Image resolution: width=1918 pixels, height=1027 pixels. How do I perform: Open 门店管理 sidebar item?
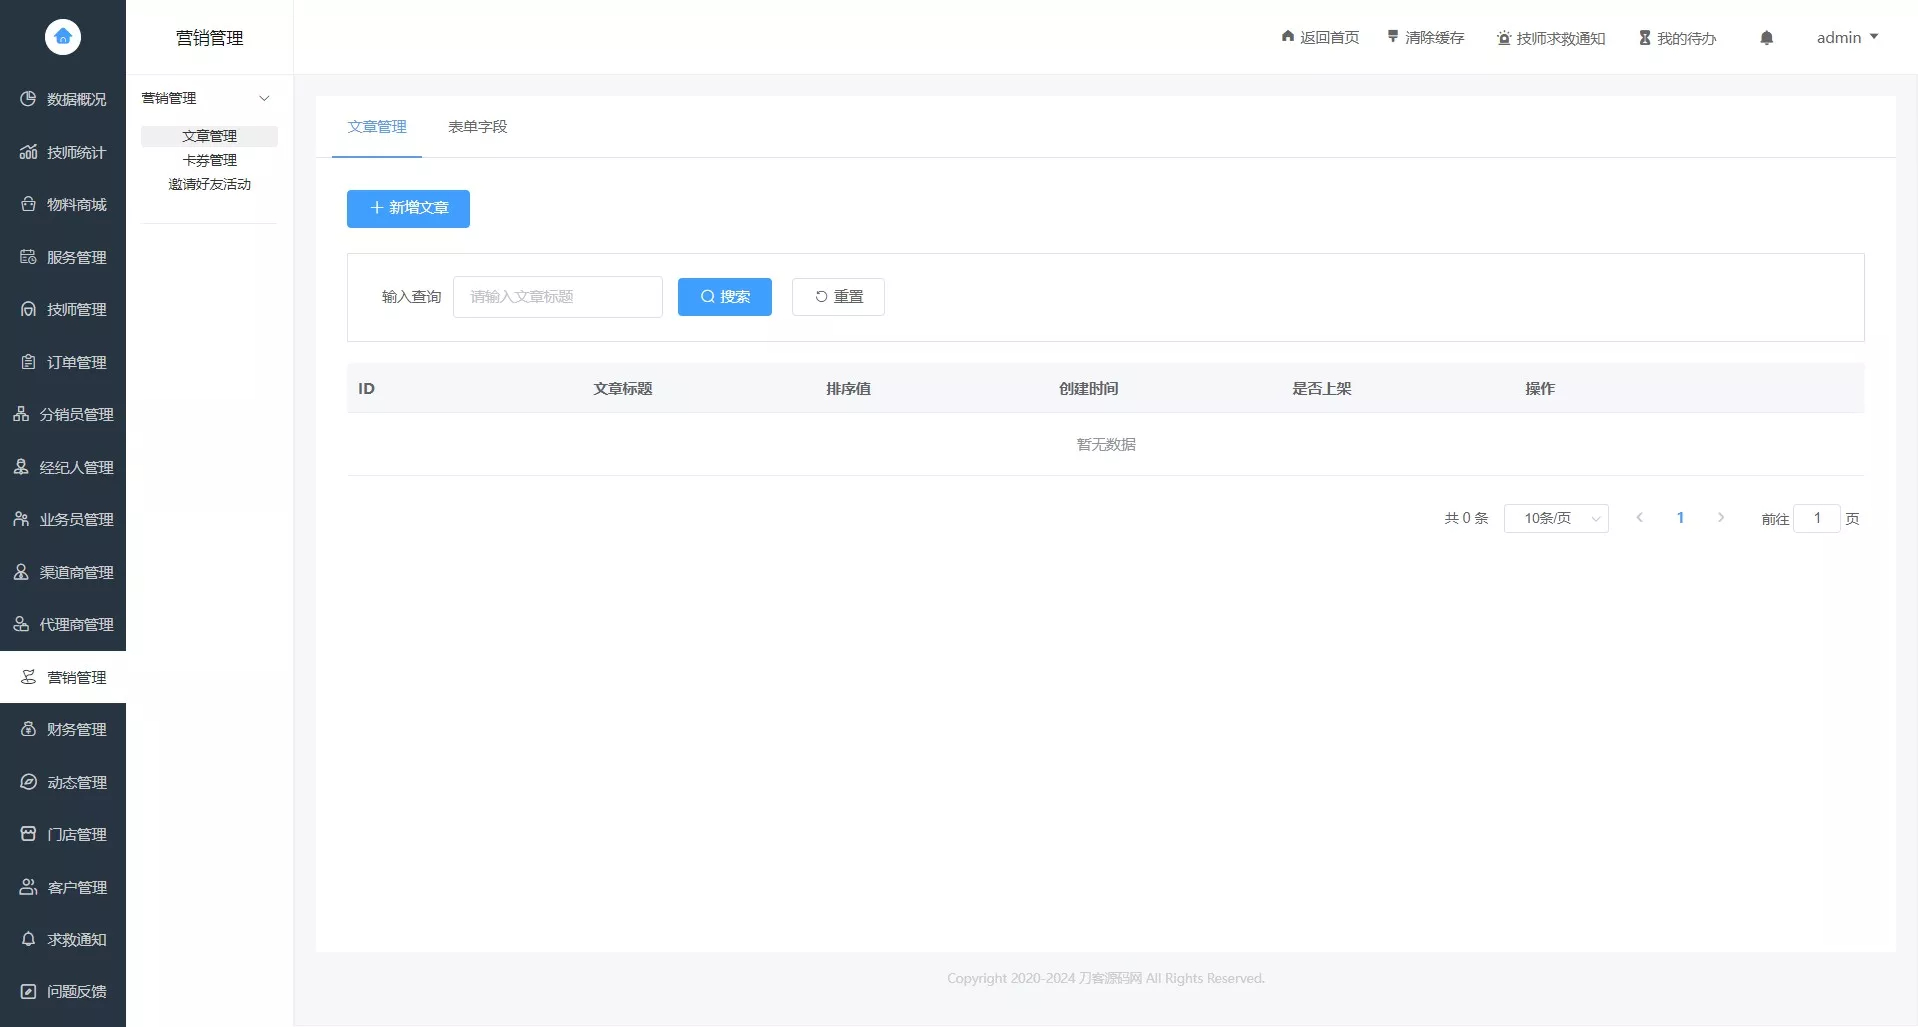click(x=63, y=834)
